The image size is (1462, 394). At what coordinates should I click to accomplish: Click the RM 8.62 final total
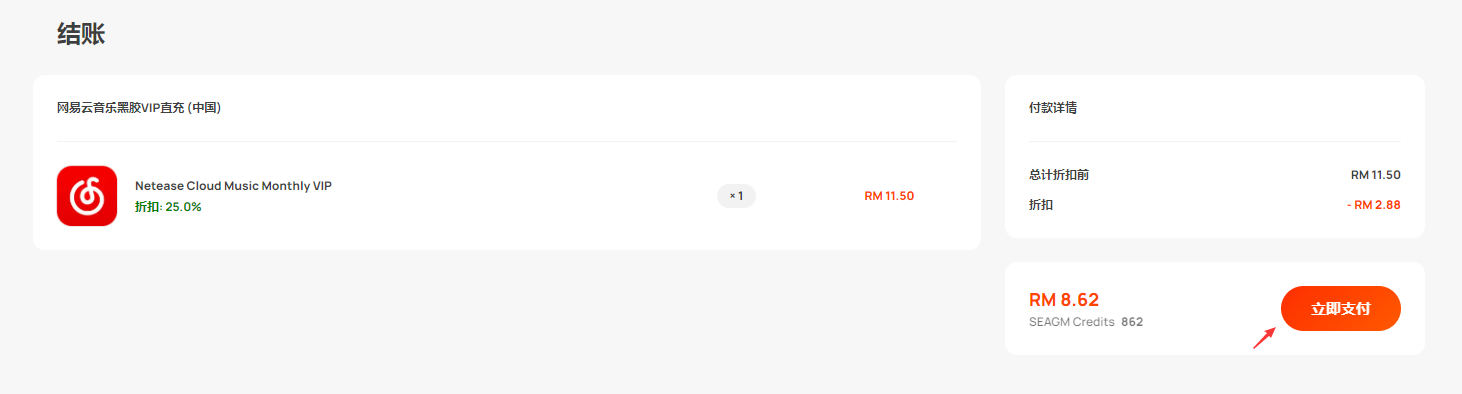[1064, 299]
